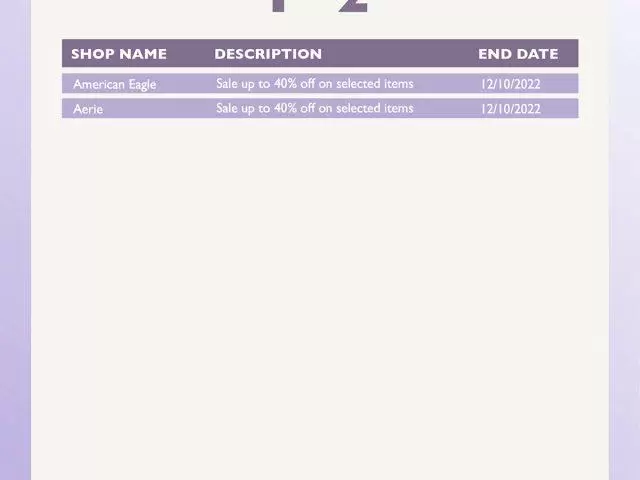Click the large number heading at top
The image size is (640, 480).
320,6
